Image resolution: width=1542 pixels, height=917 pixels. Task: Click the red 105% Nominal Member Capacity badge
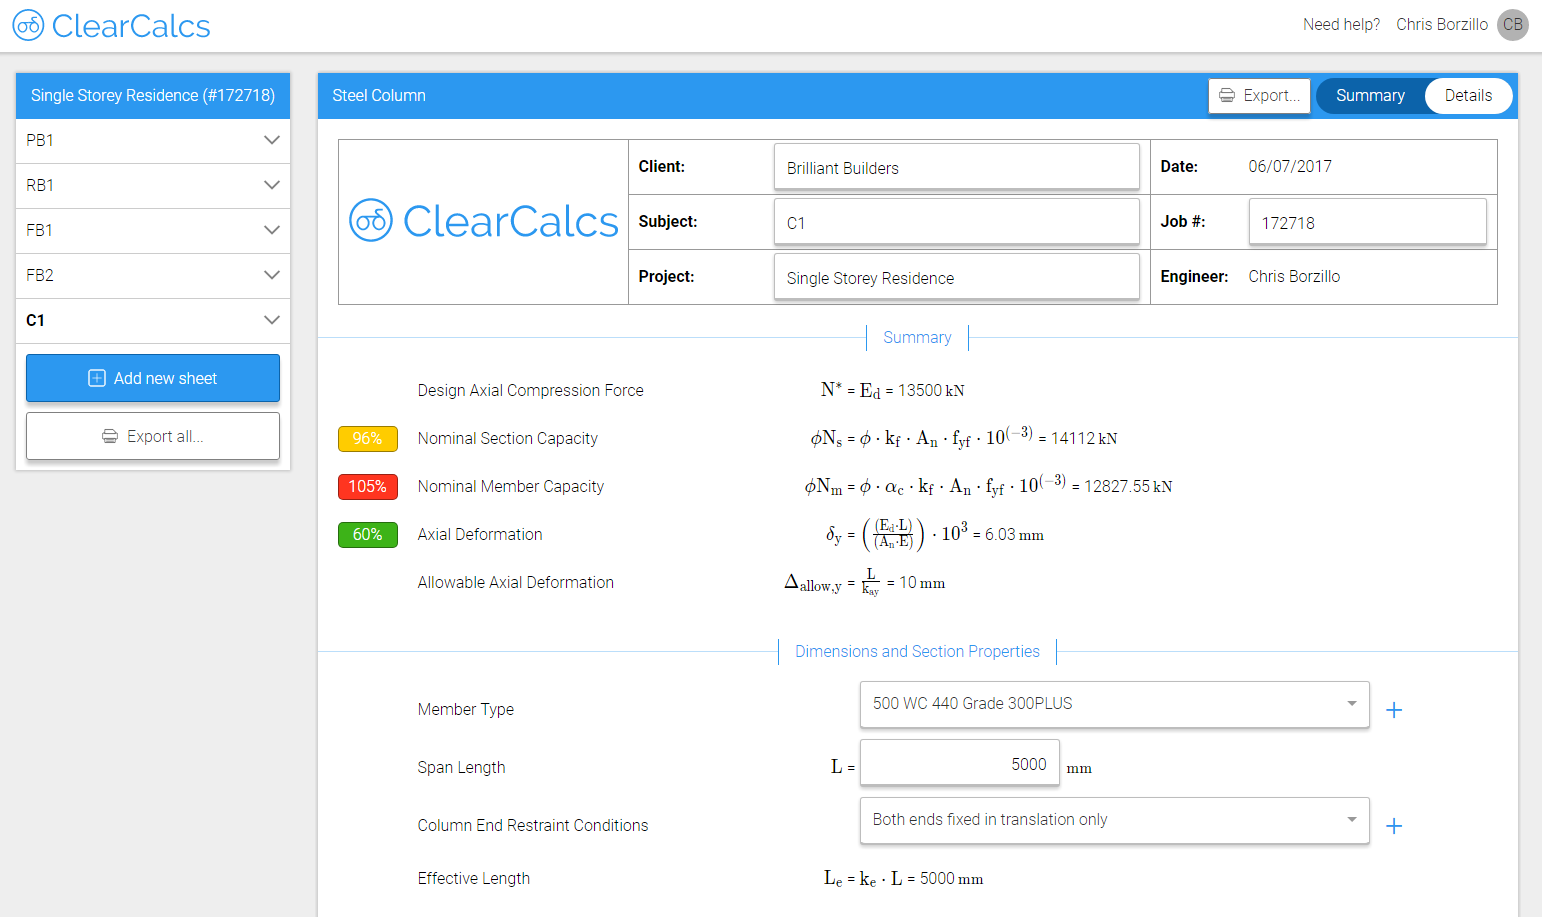click(x=367, y=486)
